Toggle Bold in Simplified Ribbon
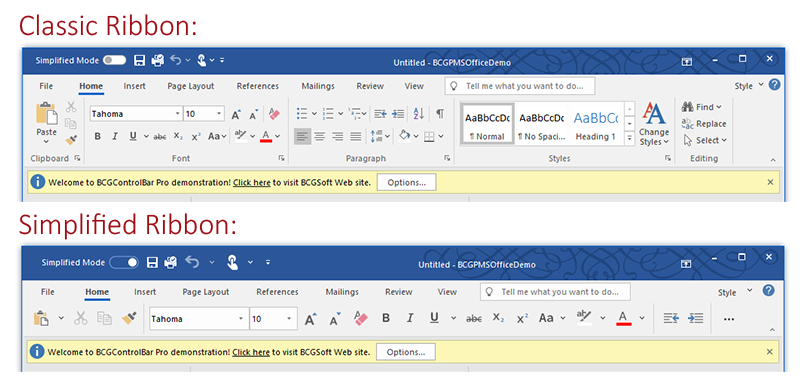The width and height of the screenshot is (808, 388). (386, 318)
